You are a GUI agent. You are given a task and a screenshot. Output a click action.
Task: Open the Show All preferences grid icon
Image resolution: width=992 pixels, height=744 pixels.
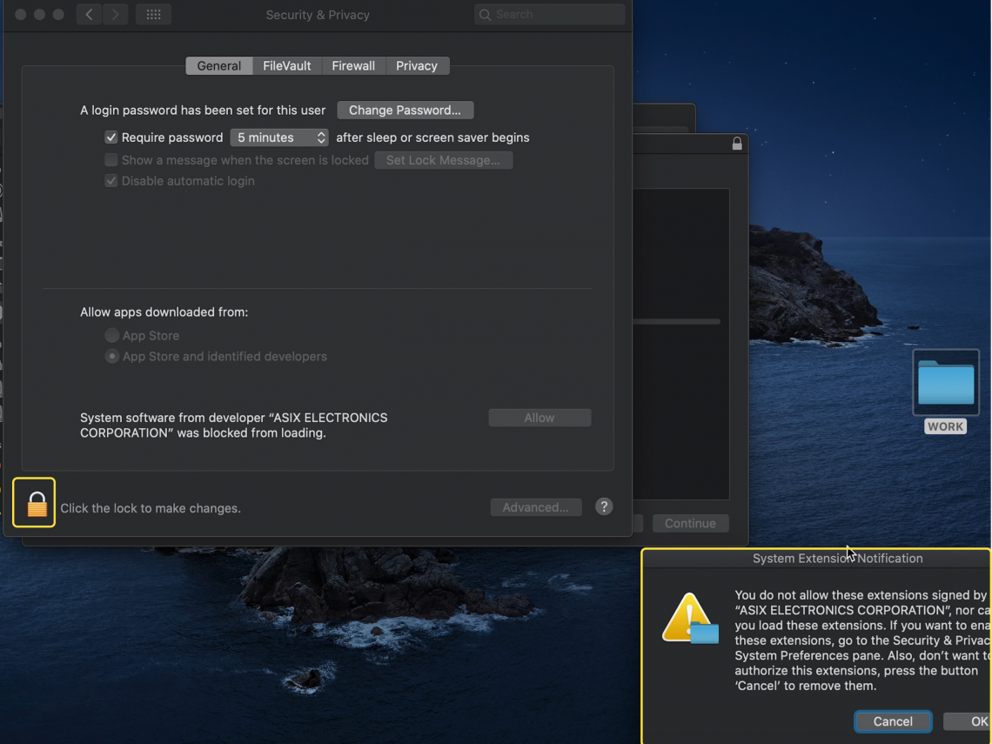point(153,14)
